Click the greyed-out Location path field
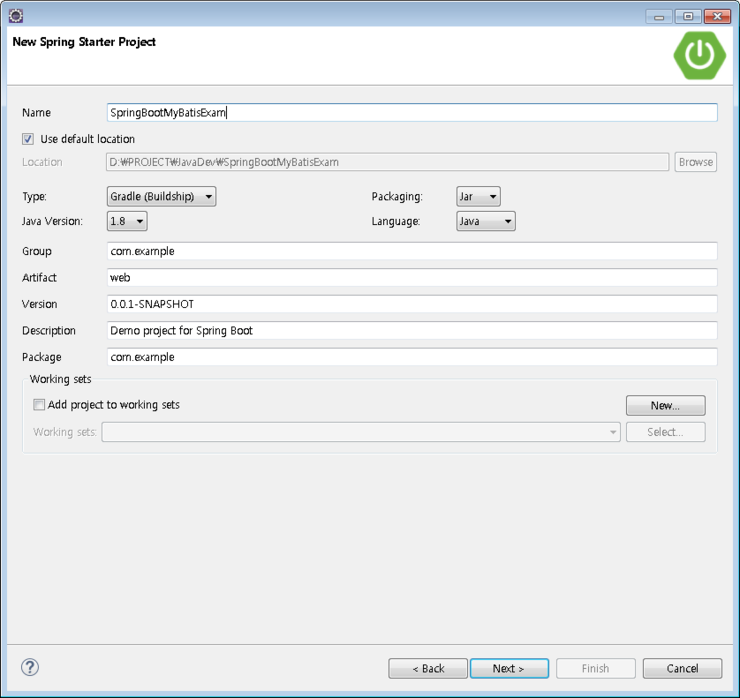Viewport: 740px width, 698px height. (387, 162)
